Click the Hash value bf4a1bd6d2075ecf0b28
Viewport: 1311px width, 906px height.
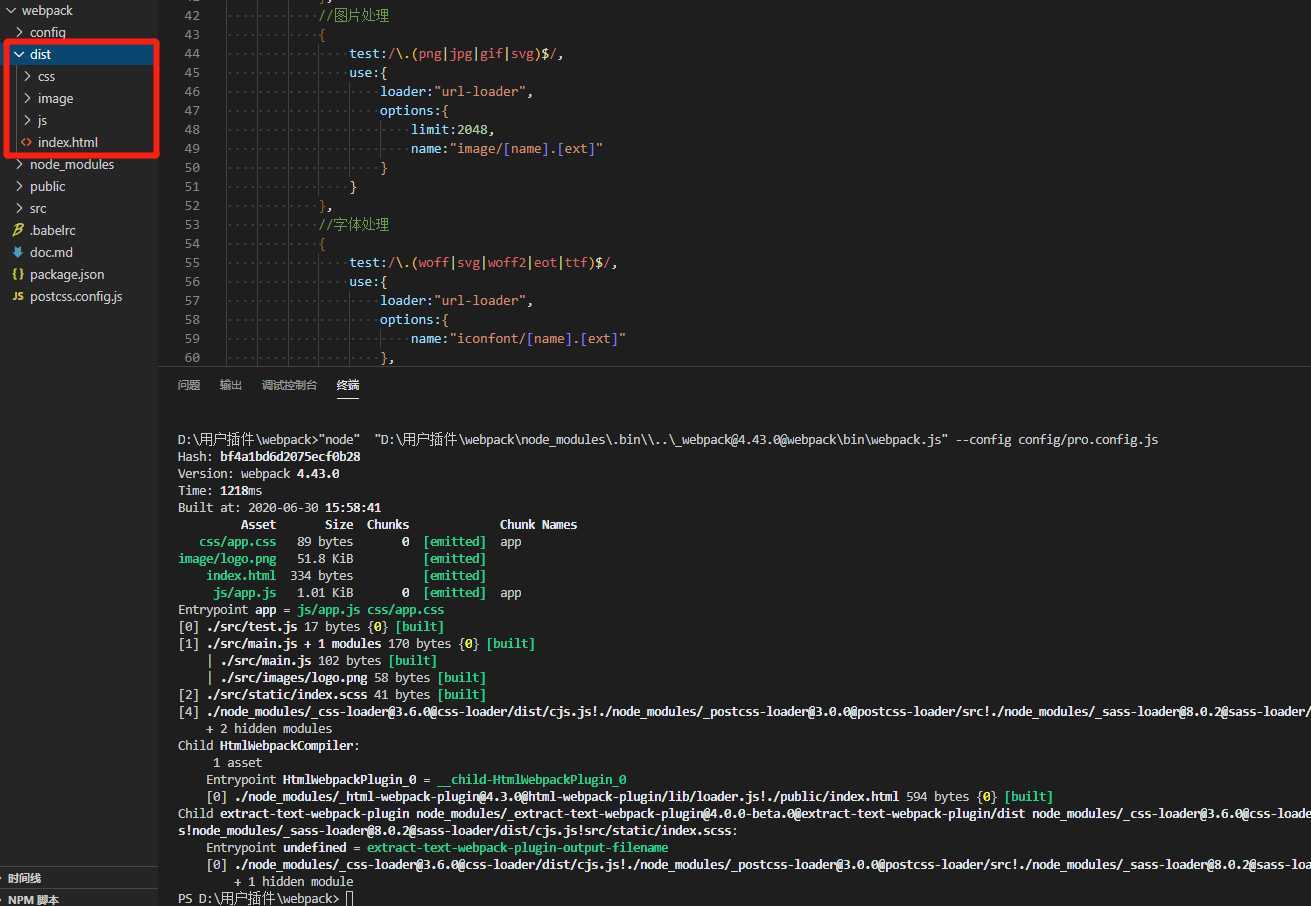click(290, 457)
